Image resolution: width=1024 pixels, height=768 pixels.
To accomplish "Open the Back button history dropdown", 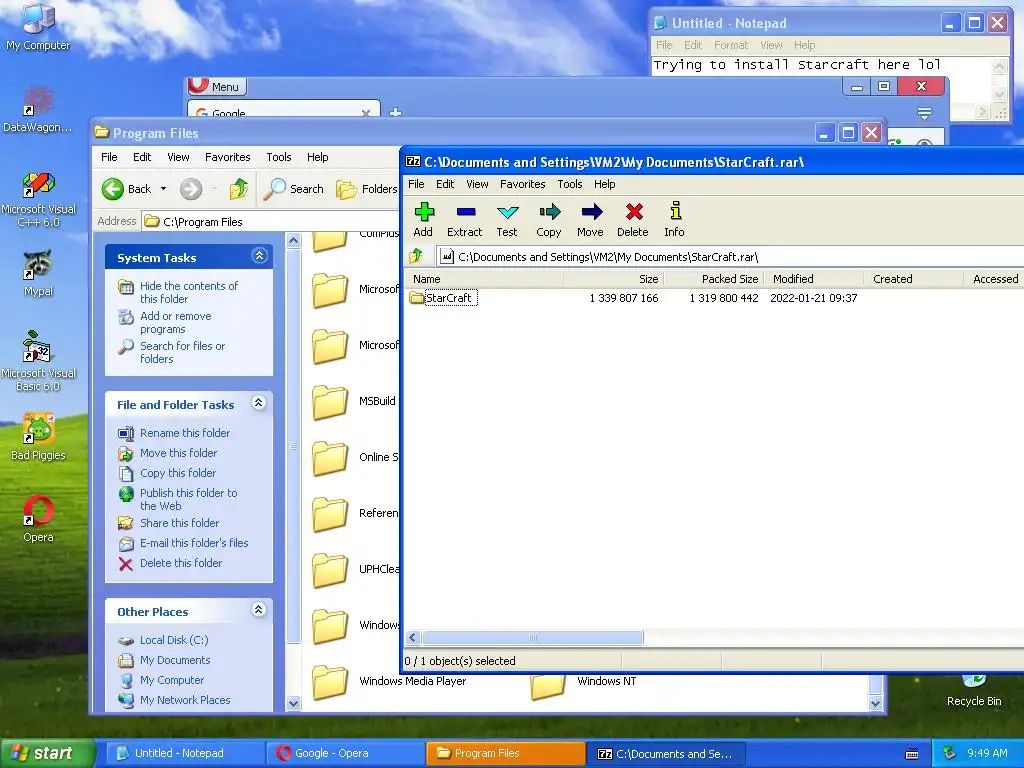I will [x=163, y=189].
